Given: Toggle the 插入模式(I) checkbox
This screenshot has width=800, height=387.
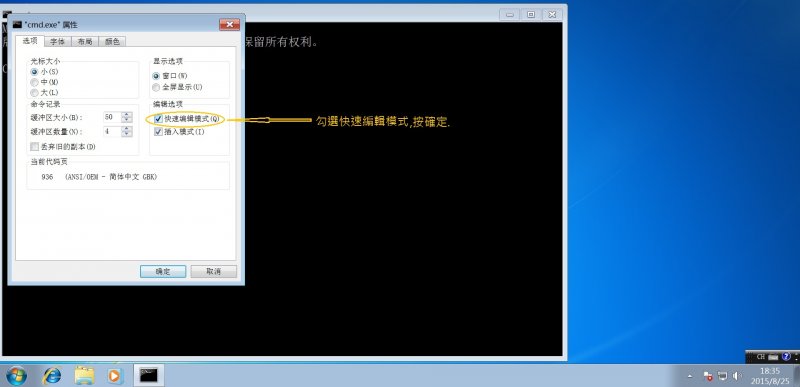Looking at the screenshot, I should point(159,132).
